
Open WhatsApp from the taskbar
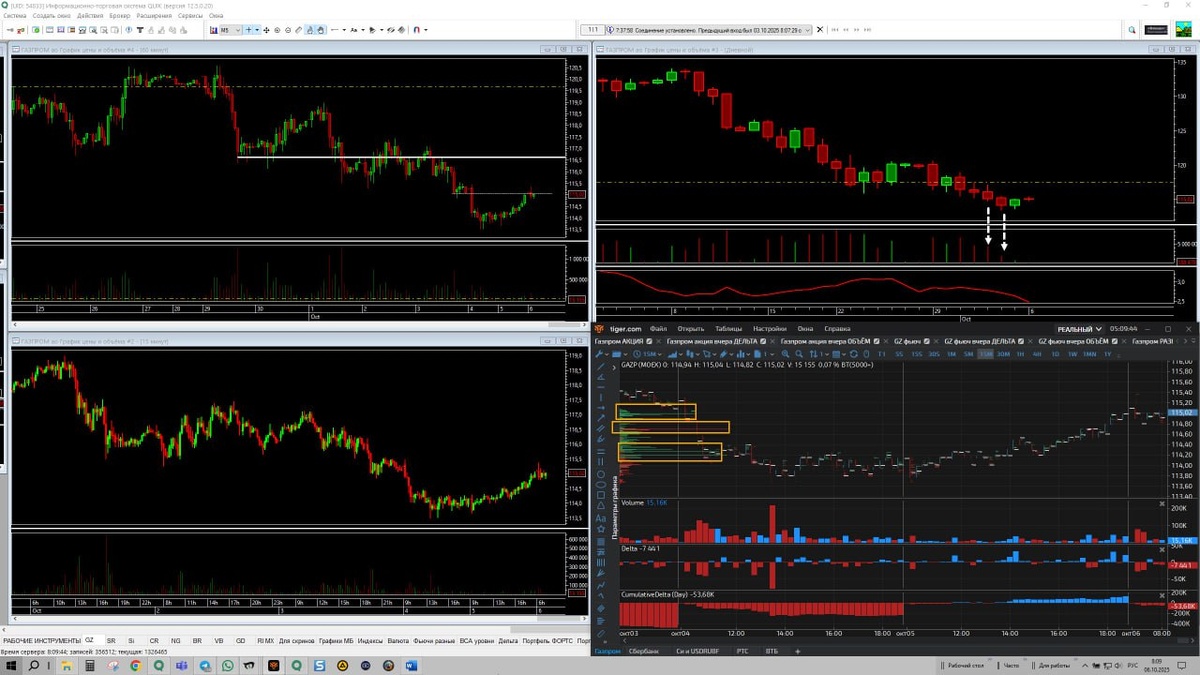227,666
